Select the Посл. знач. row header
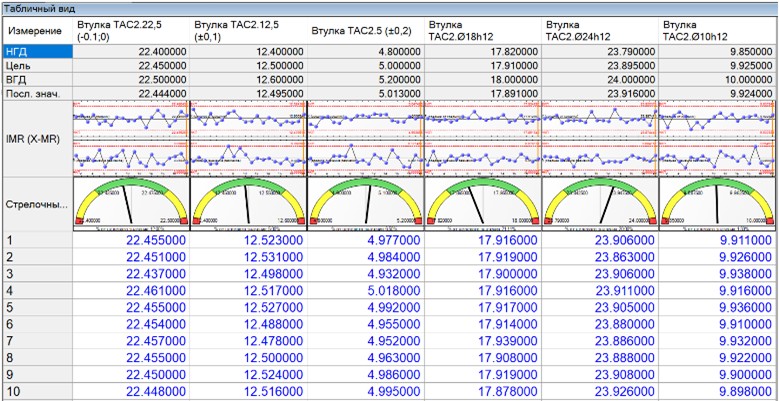This screenshot has width=779, height=401. (37, 94)
